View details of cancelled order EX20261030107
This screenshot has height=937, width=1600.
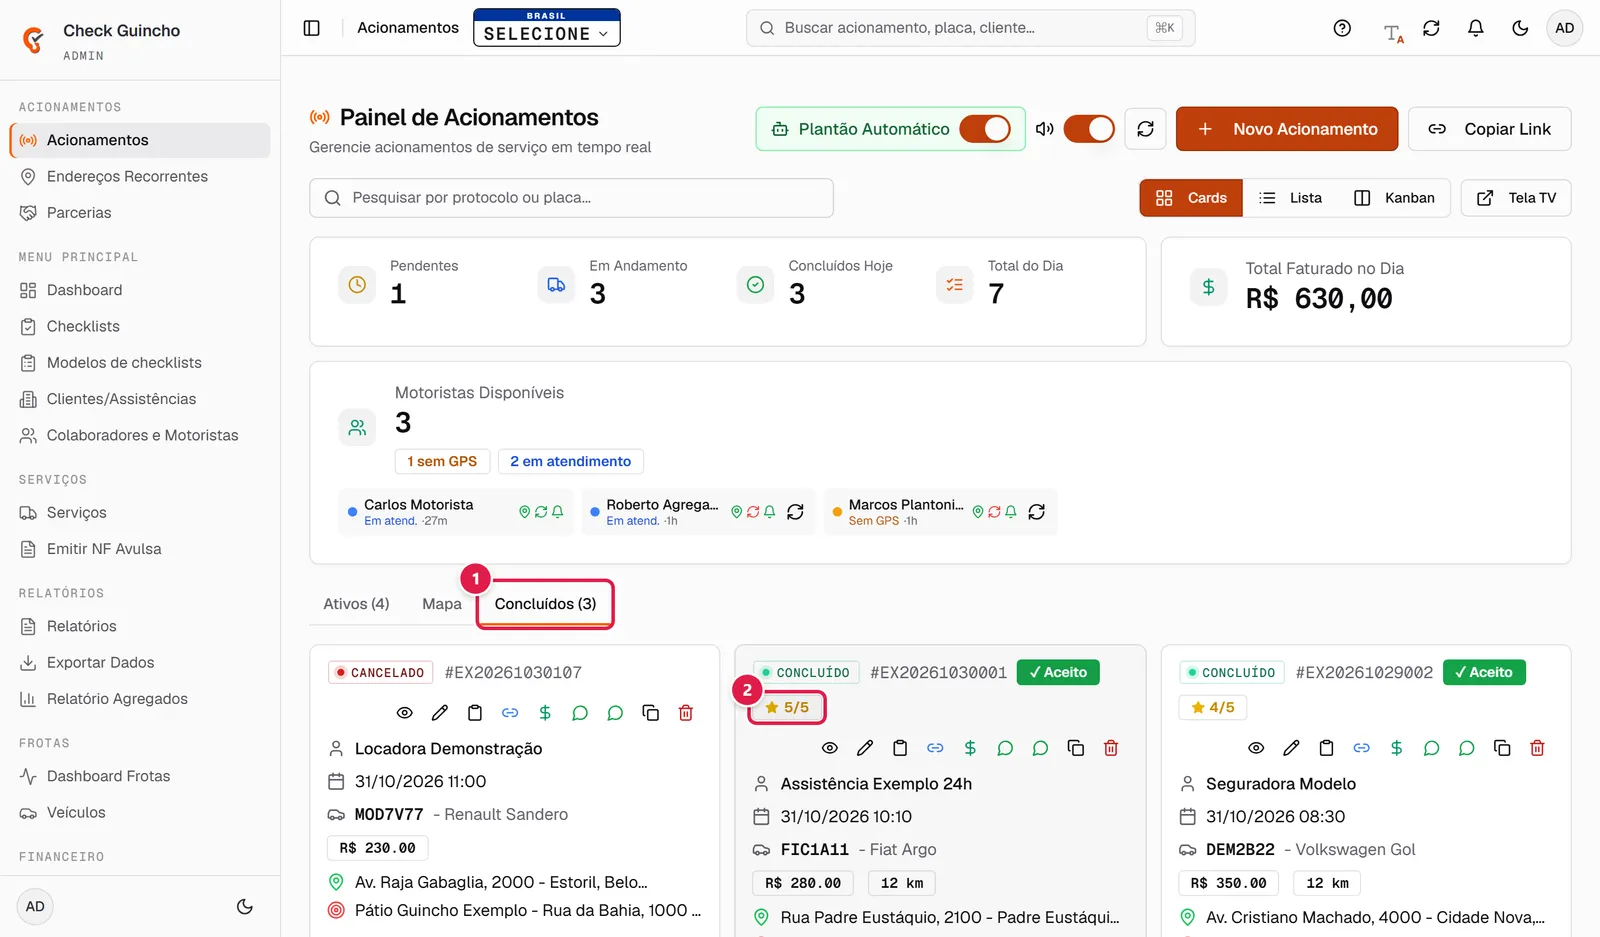point(404,713)
